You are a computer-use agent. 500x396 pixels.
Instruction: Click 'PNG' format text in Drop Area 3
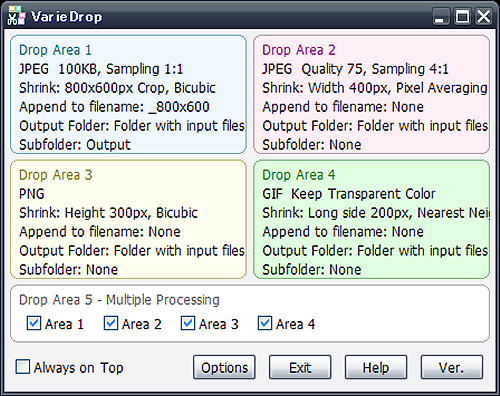32,194
